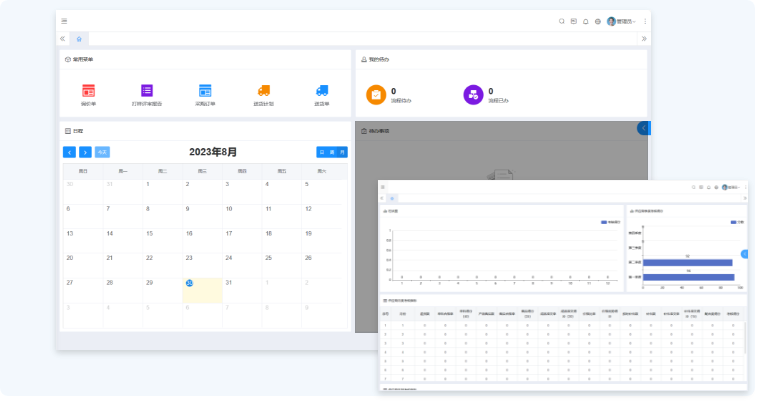Open the notification bell in main header

[586, 21]
